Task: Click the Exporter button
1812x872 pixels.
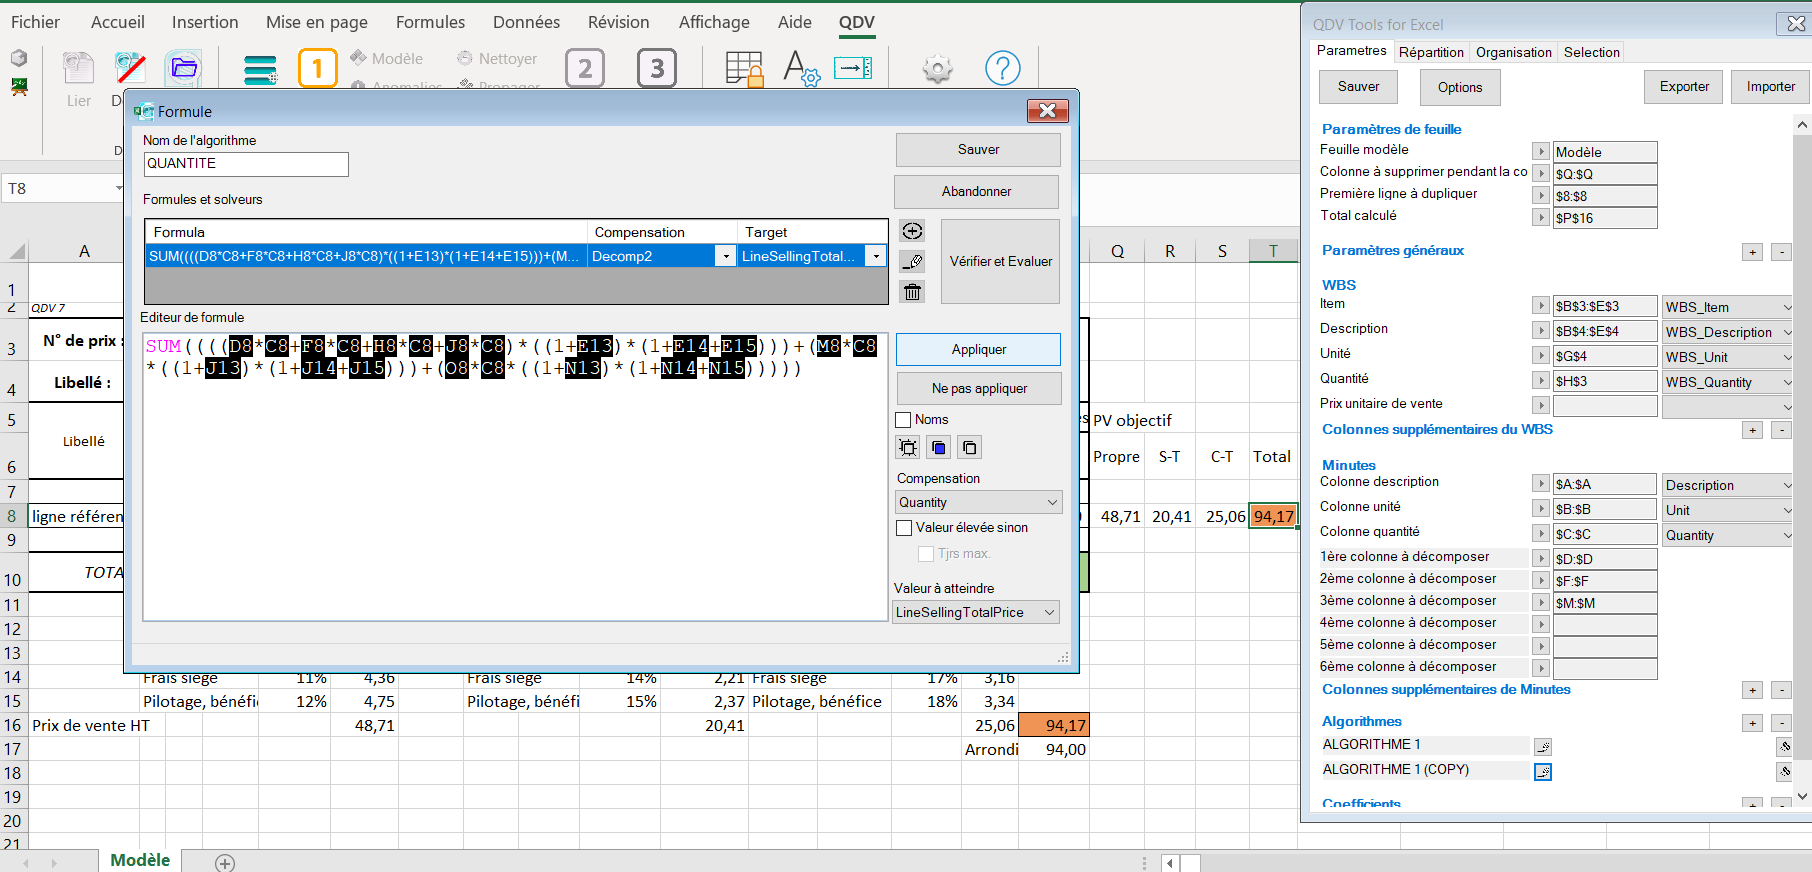Action: click(1684, 87)
